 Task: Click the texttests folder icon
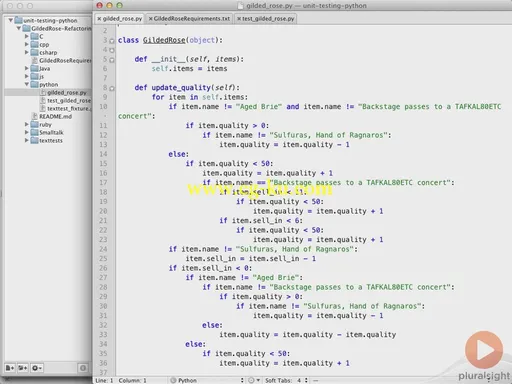coord(34,140)
